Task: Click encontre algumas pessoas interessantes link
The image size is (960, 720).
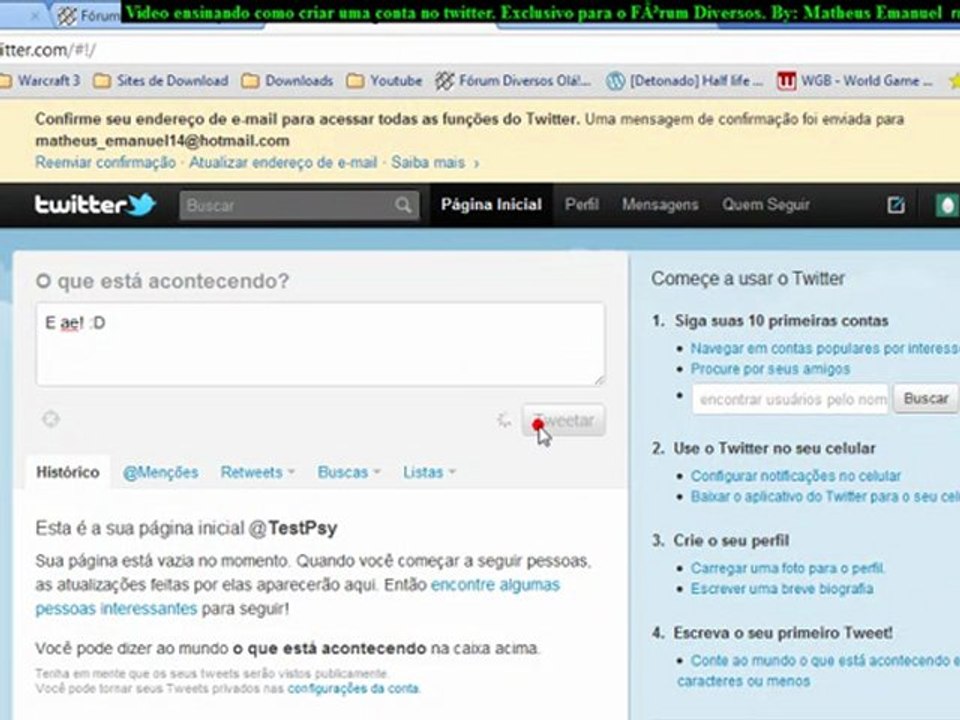Action: tap(495, 585)
